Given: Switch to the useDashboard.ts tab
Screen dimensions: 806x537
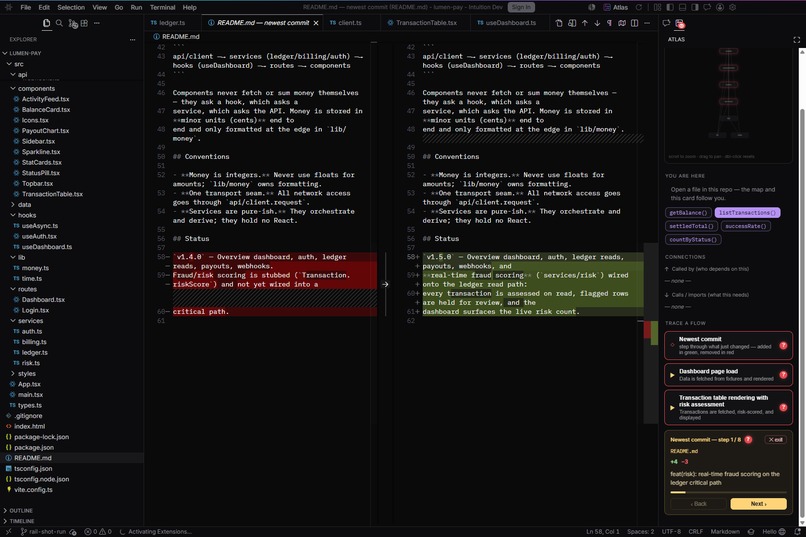Looking at the screenshot, I should (x=510, y=23).
